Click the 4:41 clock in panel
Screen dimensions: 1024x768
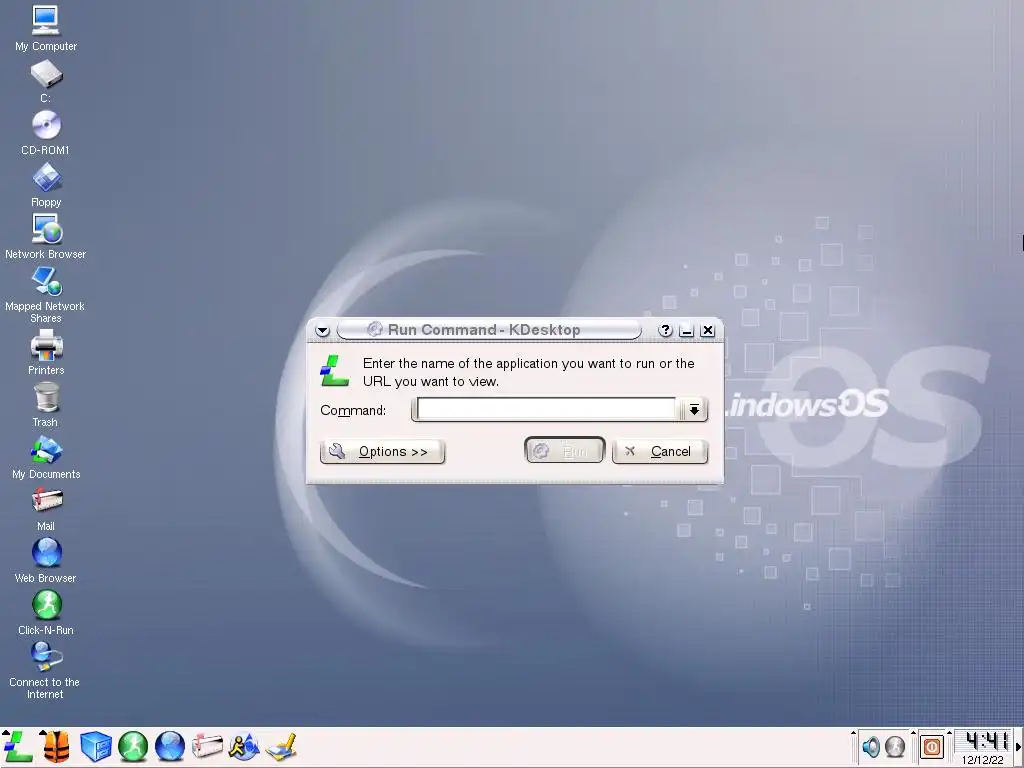click(x=984, y=741)
